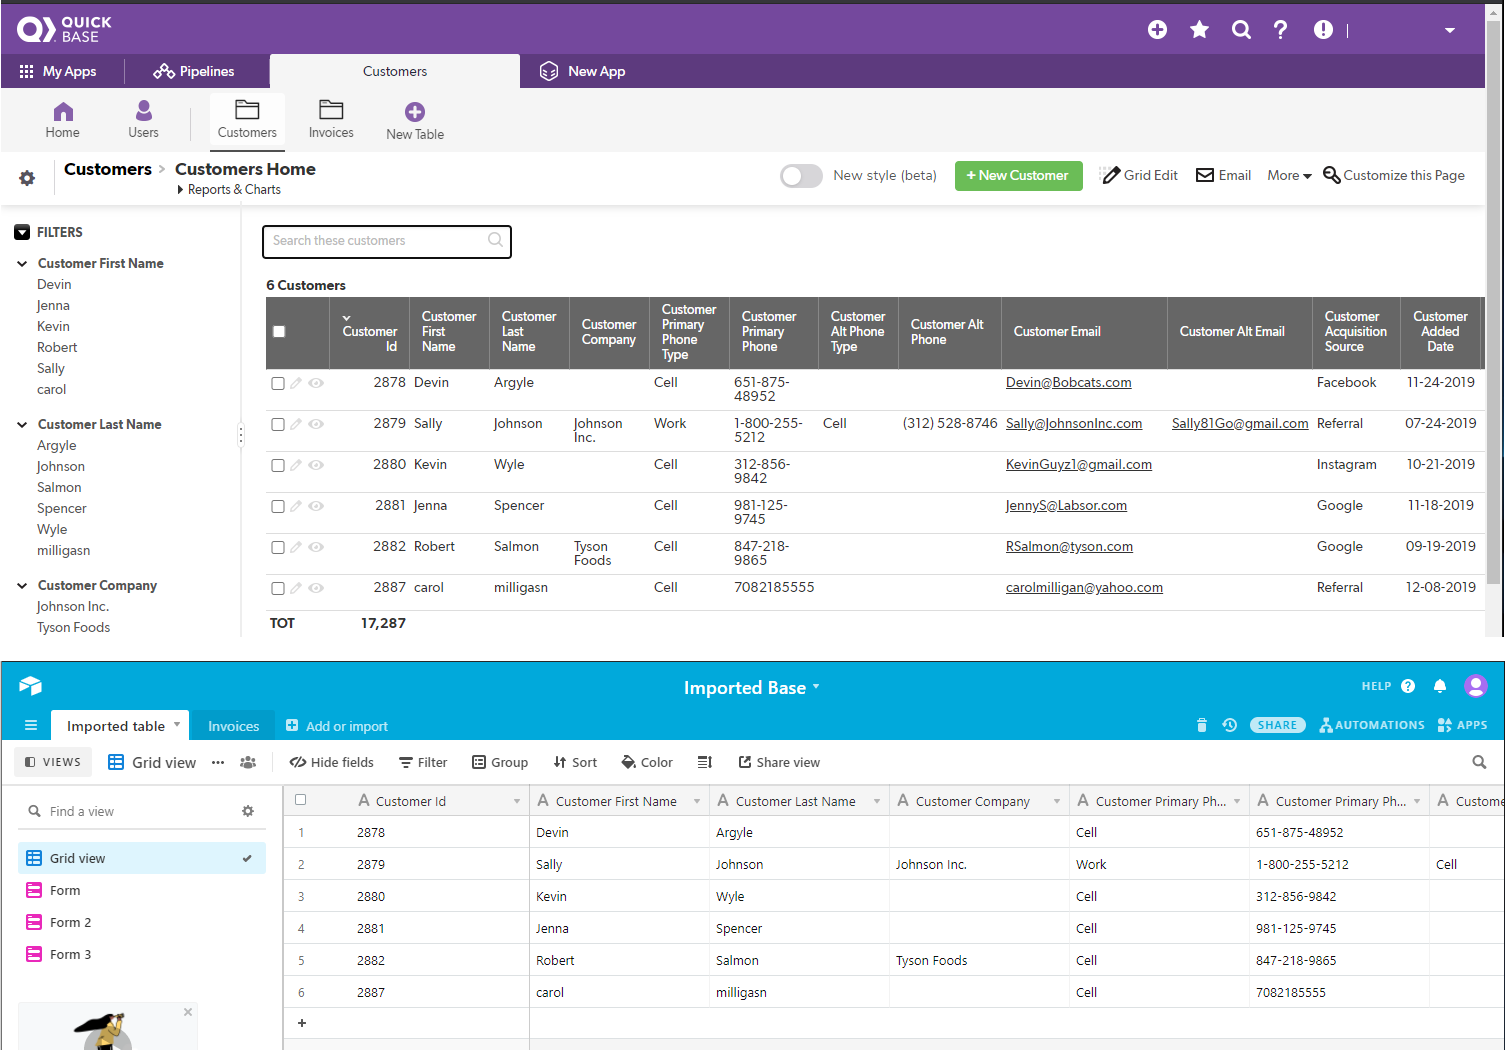This screenshot has height=1050, width=1505.
Task: Toggle the New style (beta) switch
Action: click(x=801, y=176)
